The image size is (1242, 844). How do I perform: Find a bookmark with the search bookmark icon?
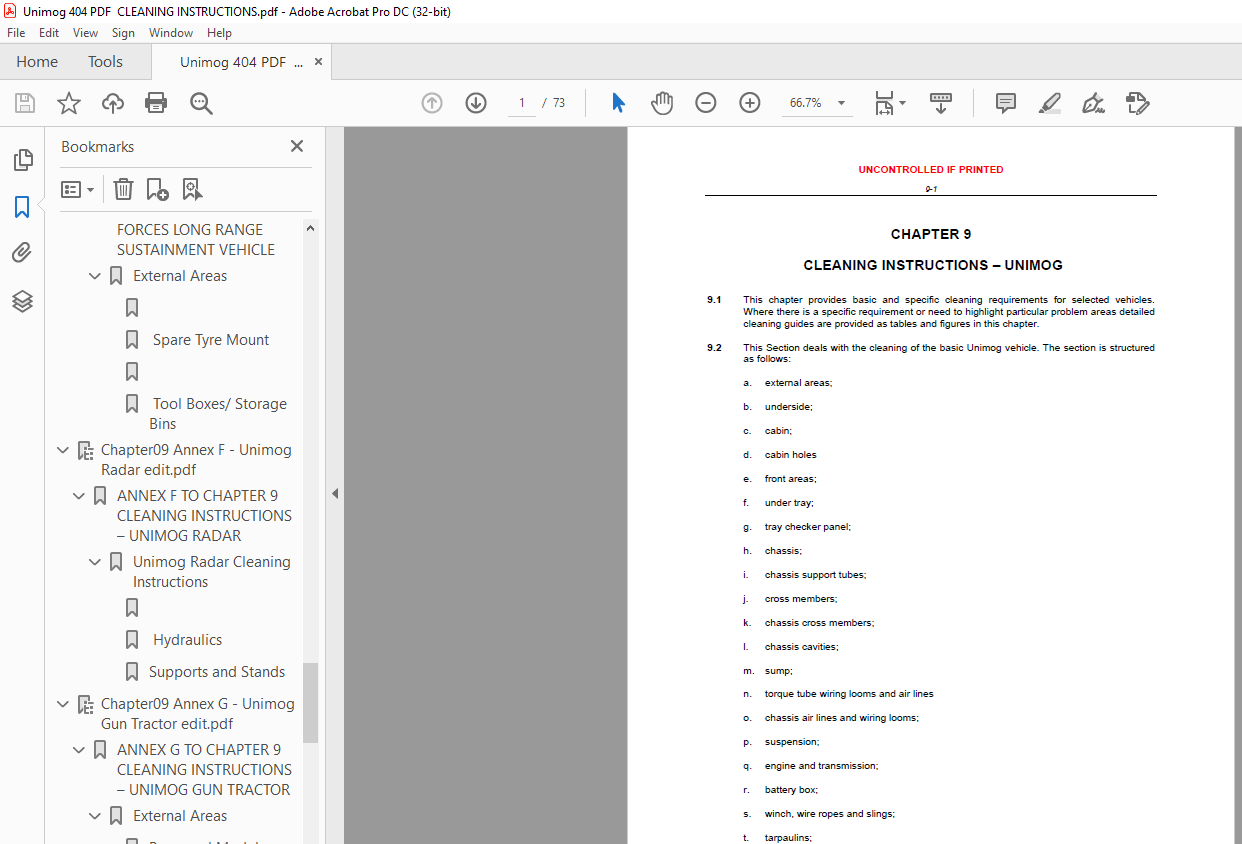pos(192,189)
